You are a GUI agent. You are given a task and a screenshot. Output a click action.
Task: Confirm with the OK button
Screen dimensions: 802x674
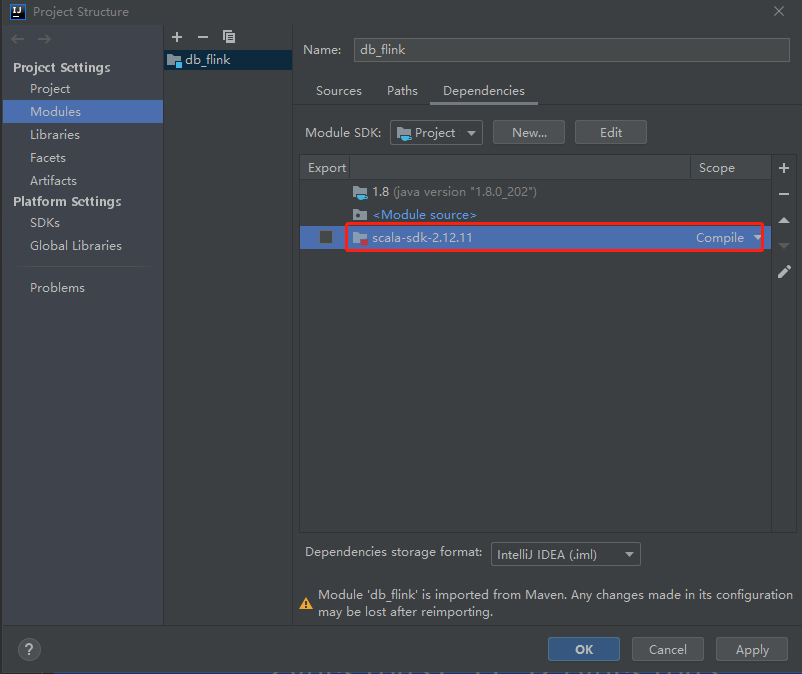coord(584,649)
